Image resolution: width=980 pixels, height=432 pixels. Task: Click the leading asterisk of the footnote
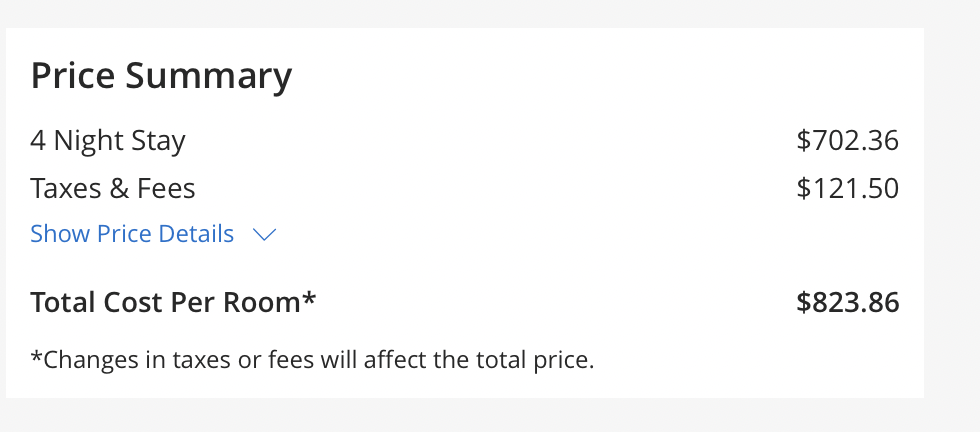(36, 354)
